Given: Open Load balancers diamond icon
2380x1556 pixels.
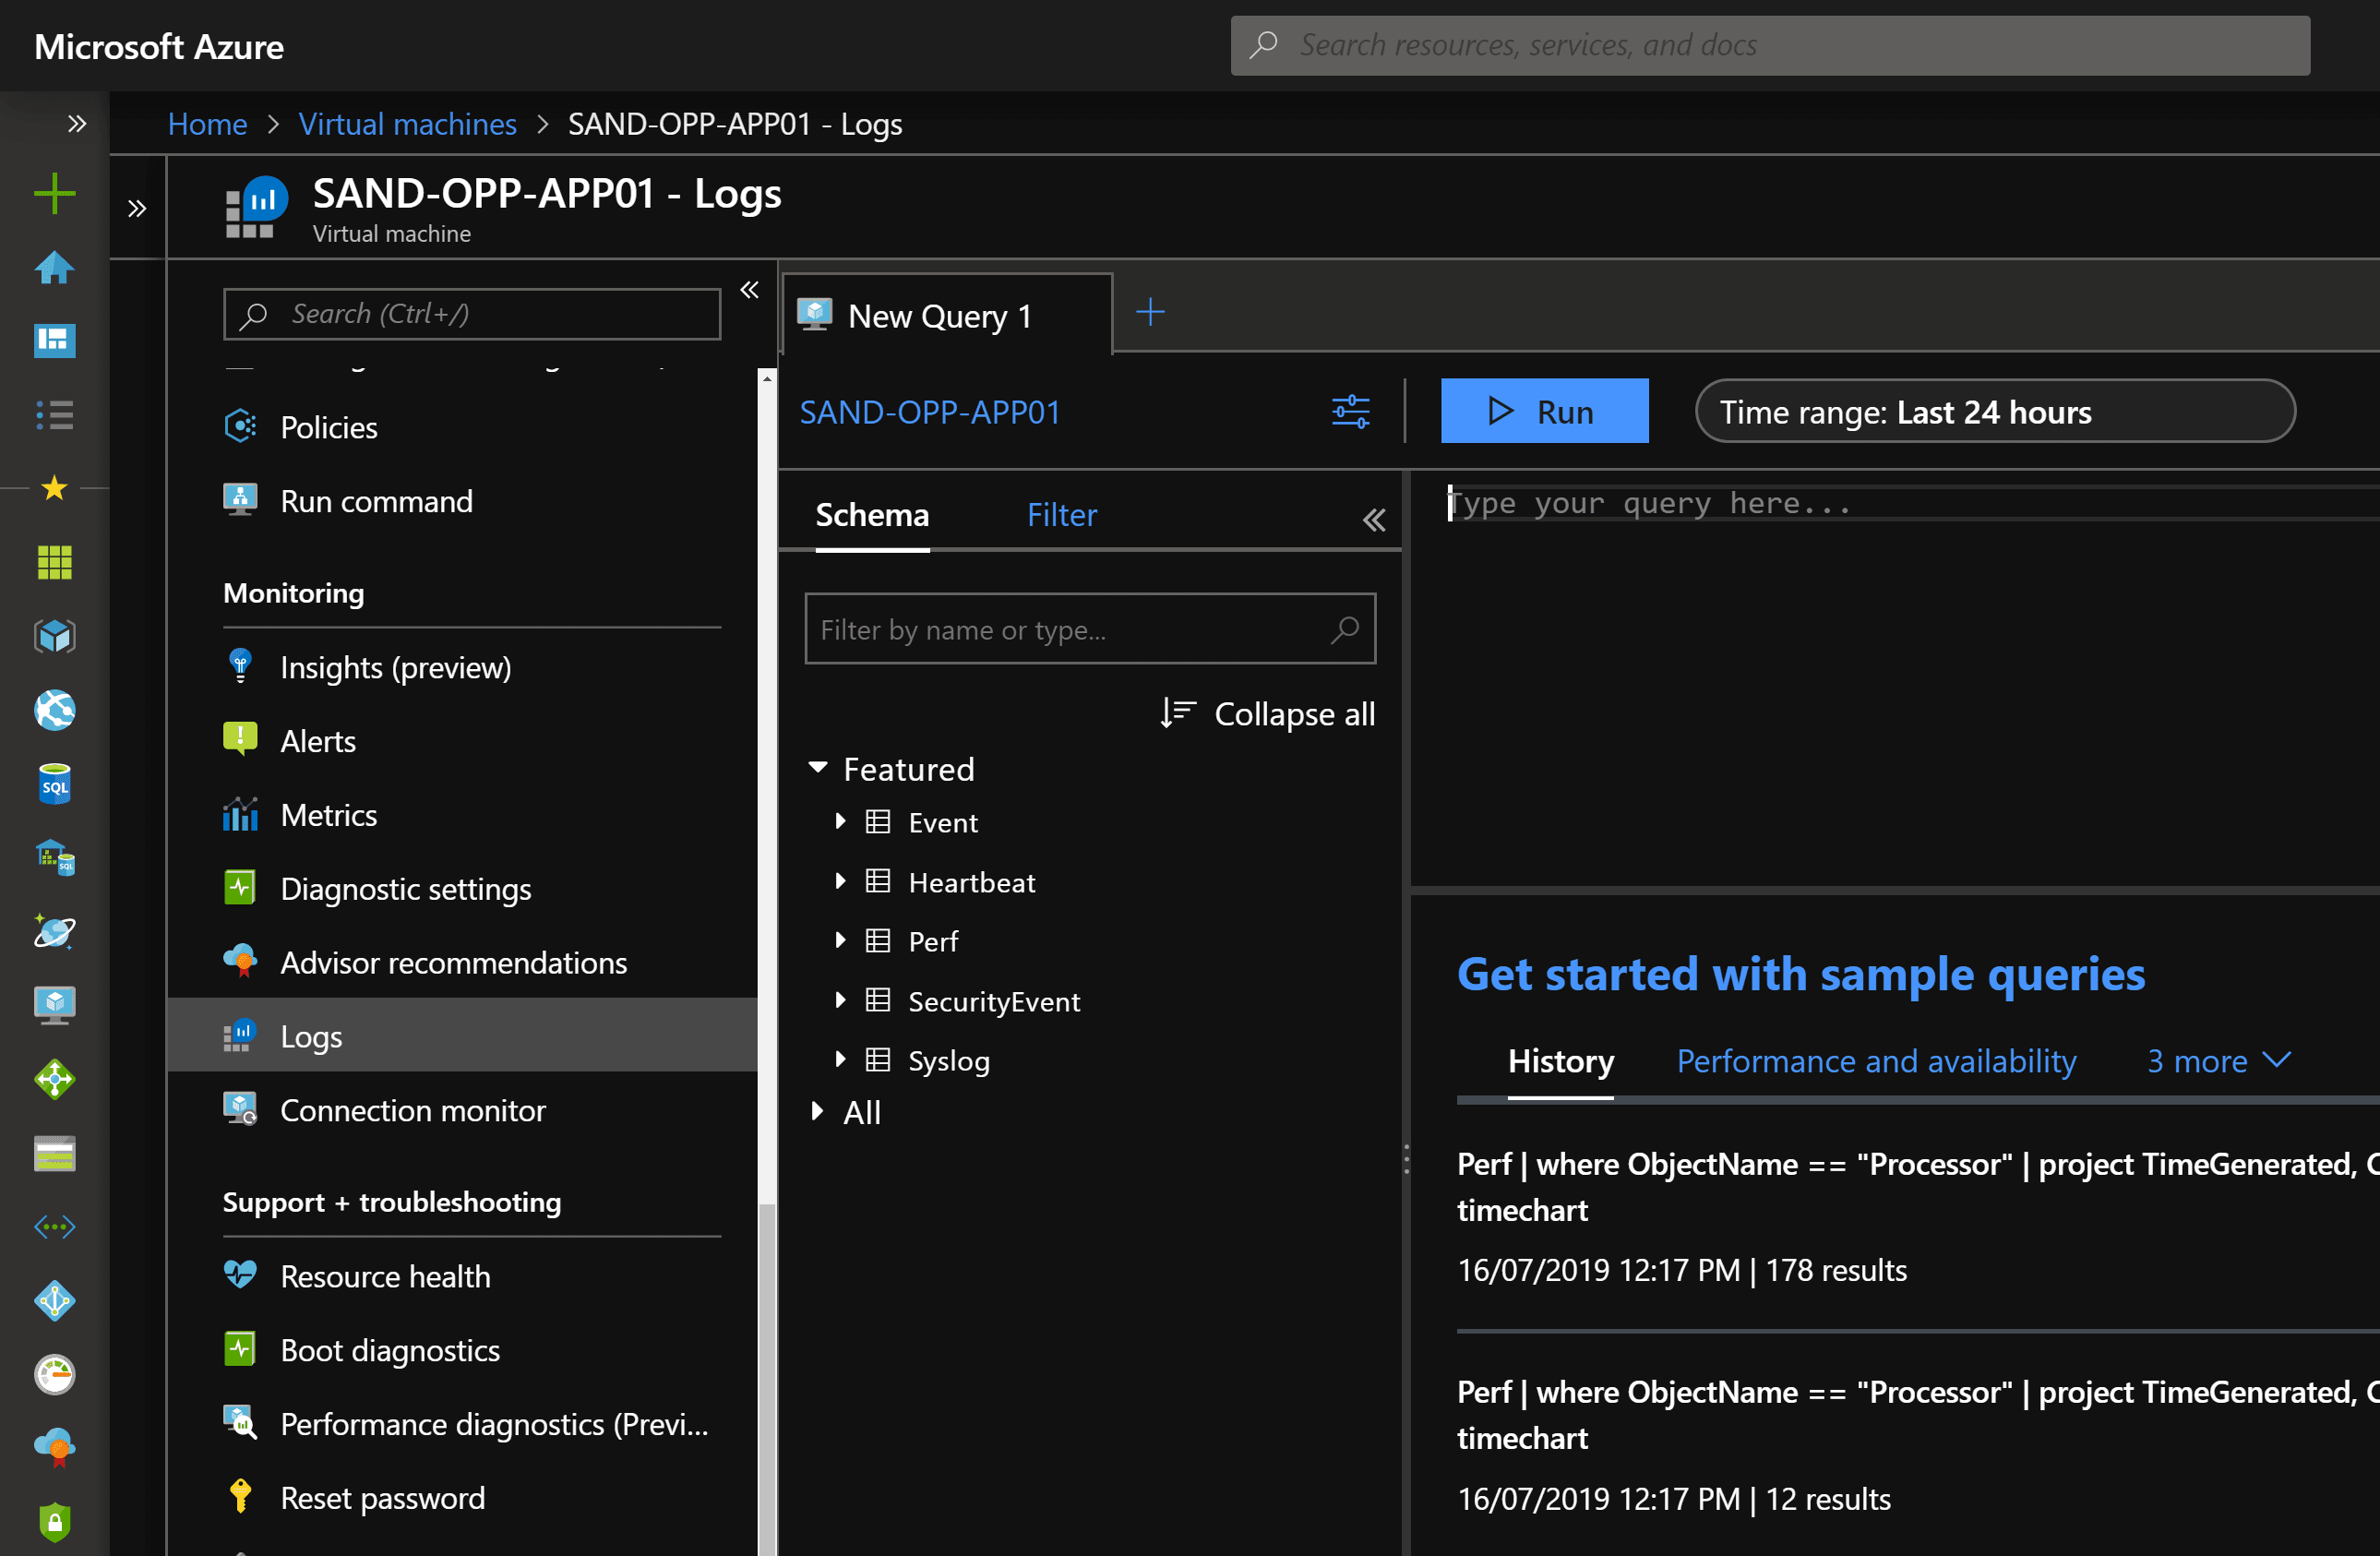Looking at the screenshot, I should 54,1079.
